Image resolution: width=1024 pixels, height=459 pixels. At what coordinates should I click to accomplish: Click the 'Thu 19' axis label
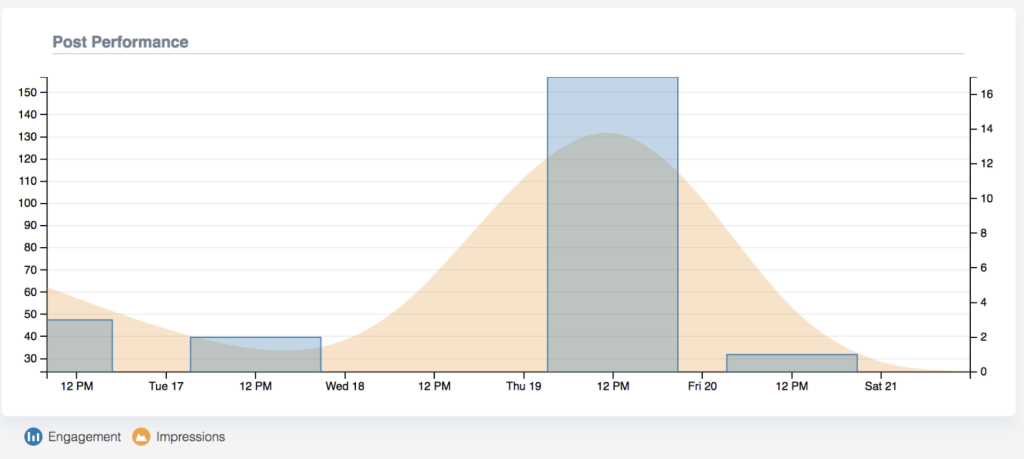(524, 387)
